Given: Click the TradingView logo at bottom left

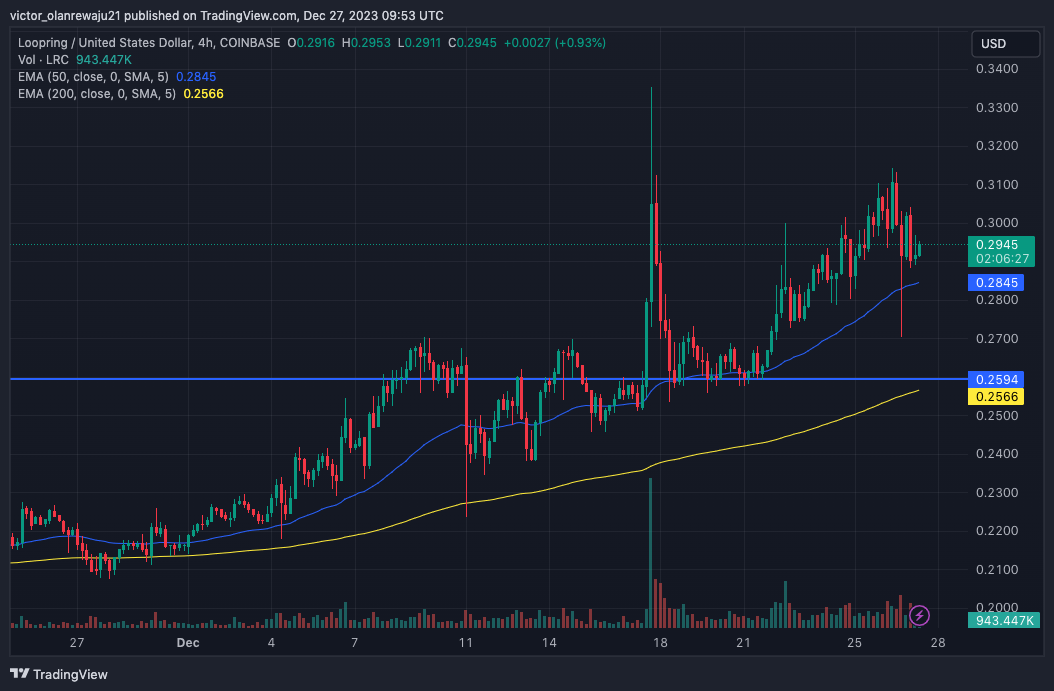Looking at the screenshot, I should tap(58, 674).
